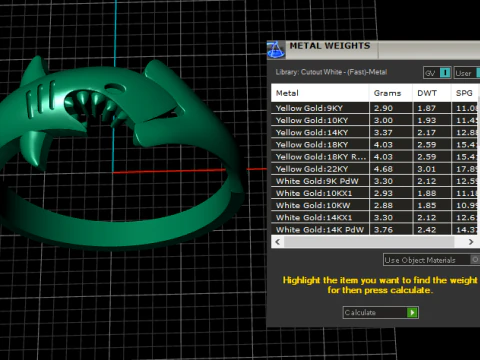Sort by the Metal column header
The height and width of the screenshot is (360, 480).
tap(320, 93)
